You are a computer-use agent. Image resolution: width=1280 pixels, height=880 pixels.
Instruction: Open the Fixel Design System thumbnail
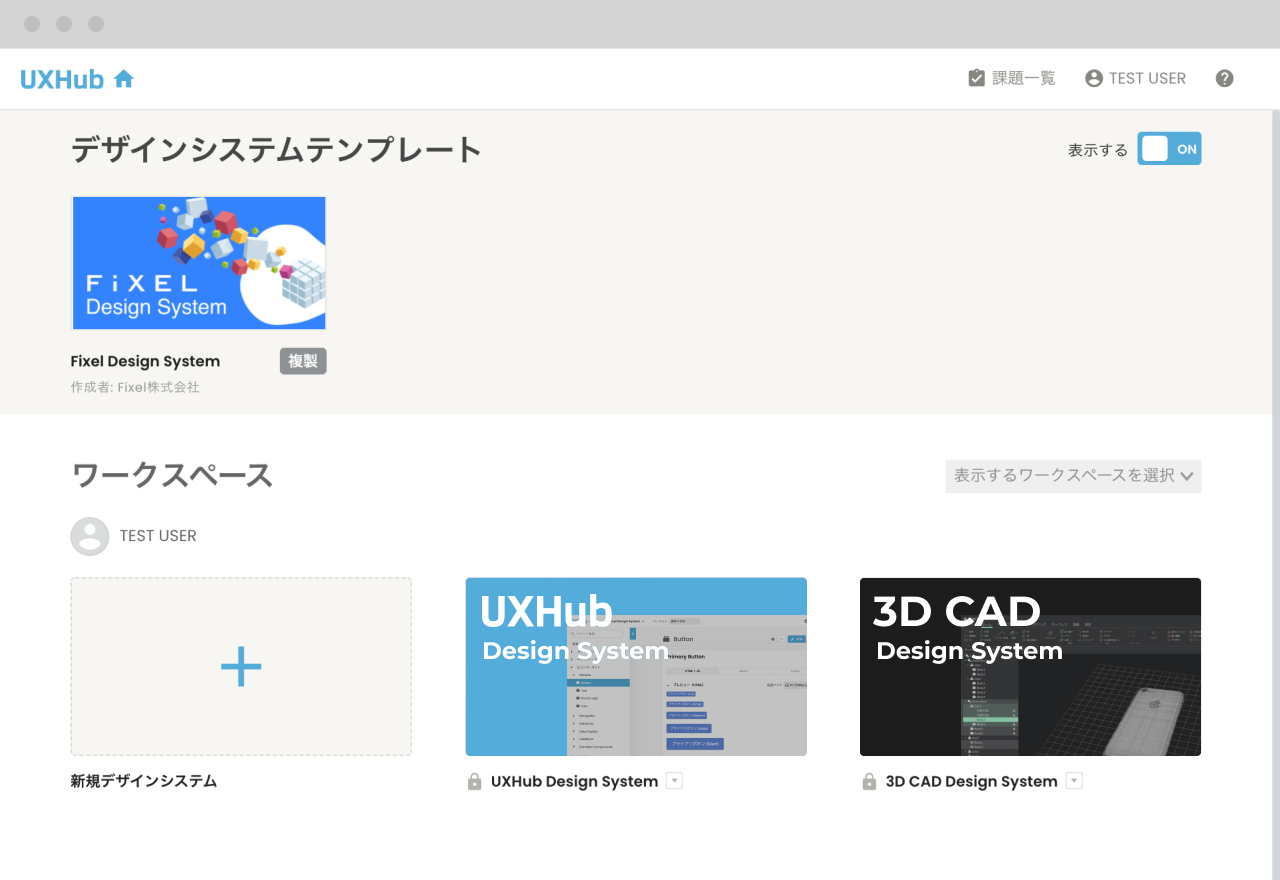point(198,262)
